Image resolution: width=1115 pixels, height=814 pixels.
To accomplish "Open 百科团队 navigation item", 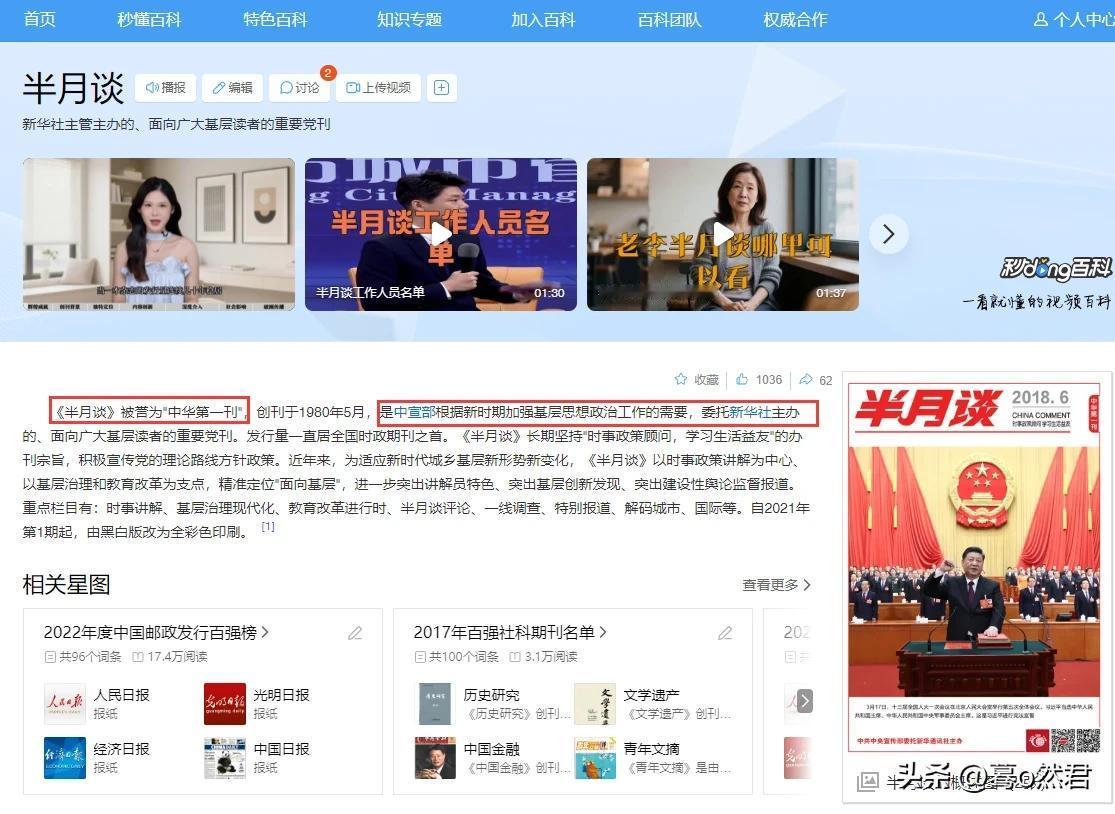I will pyautogui.click(x=669, y=19).
